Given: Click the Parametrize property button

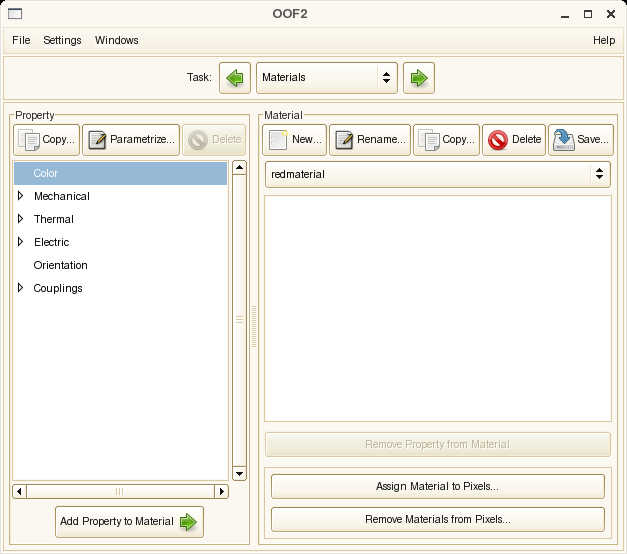Looking at the screenshot, I should [x=131, y=140].
